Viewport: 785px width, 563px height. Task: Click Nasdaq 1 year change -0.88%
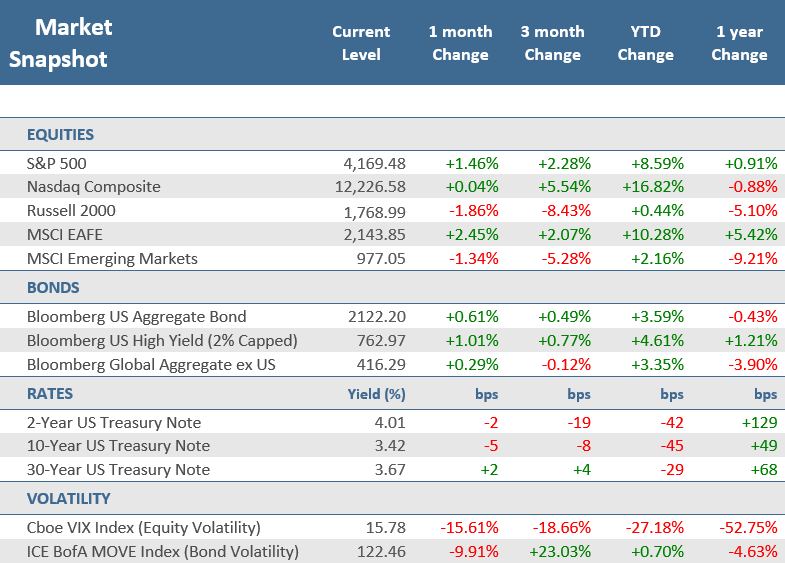752,187
